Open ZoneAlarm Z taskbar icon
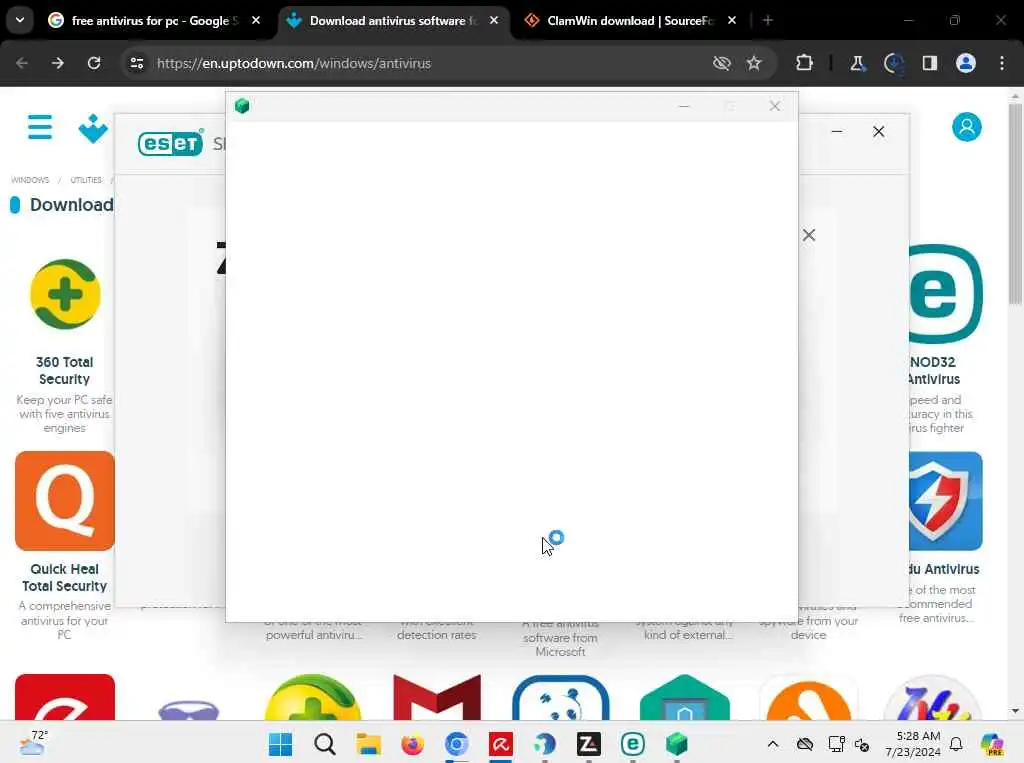Image resolution: width=1024 pixels, height=763 pixels. tap(588, 744)
